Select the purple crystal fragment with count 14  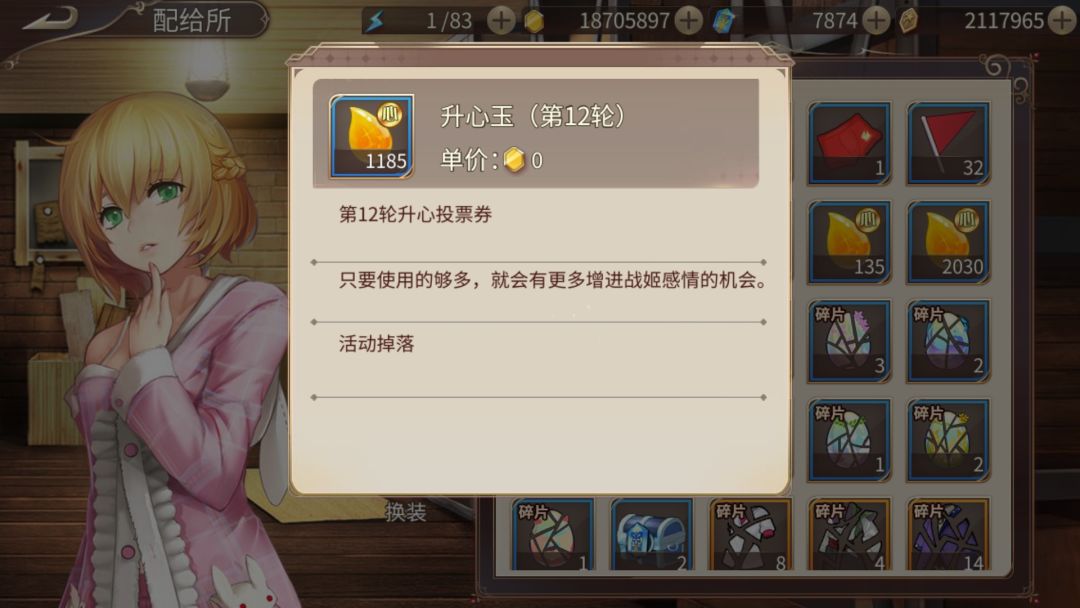(x=948, y=535)
